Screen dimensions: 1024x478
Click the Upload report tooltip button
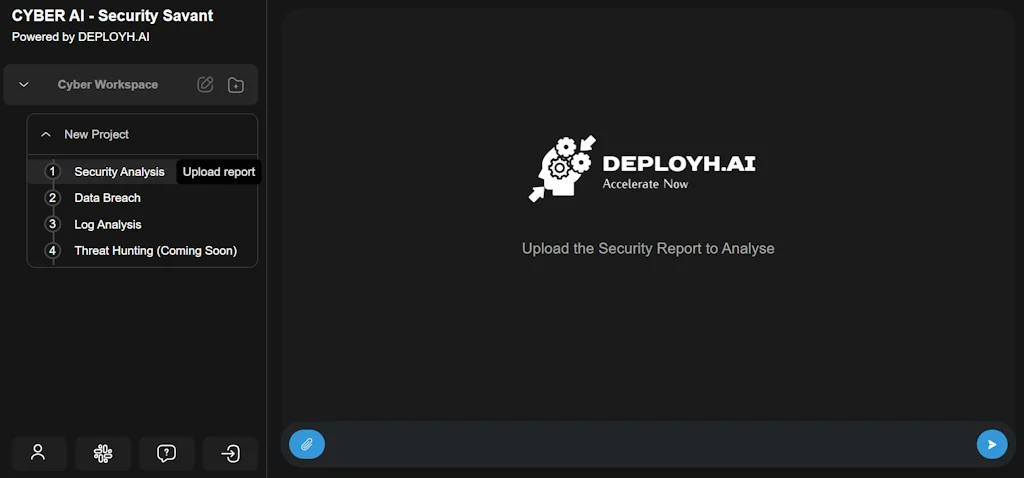click(x=219, y=172)
